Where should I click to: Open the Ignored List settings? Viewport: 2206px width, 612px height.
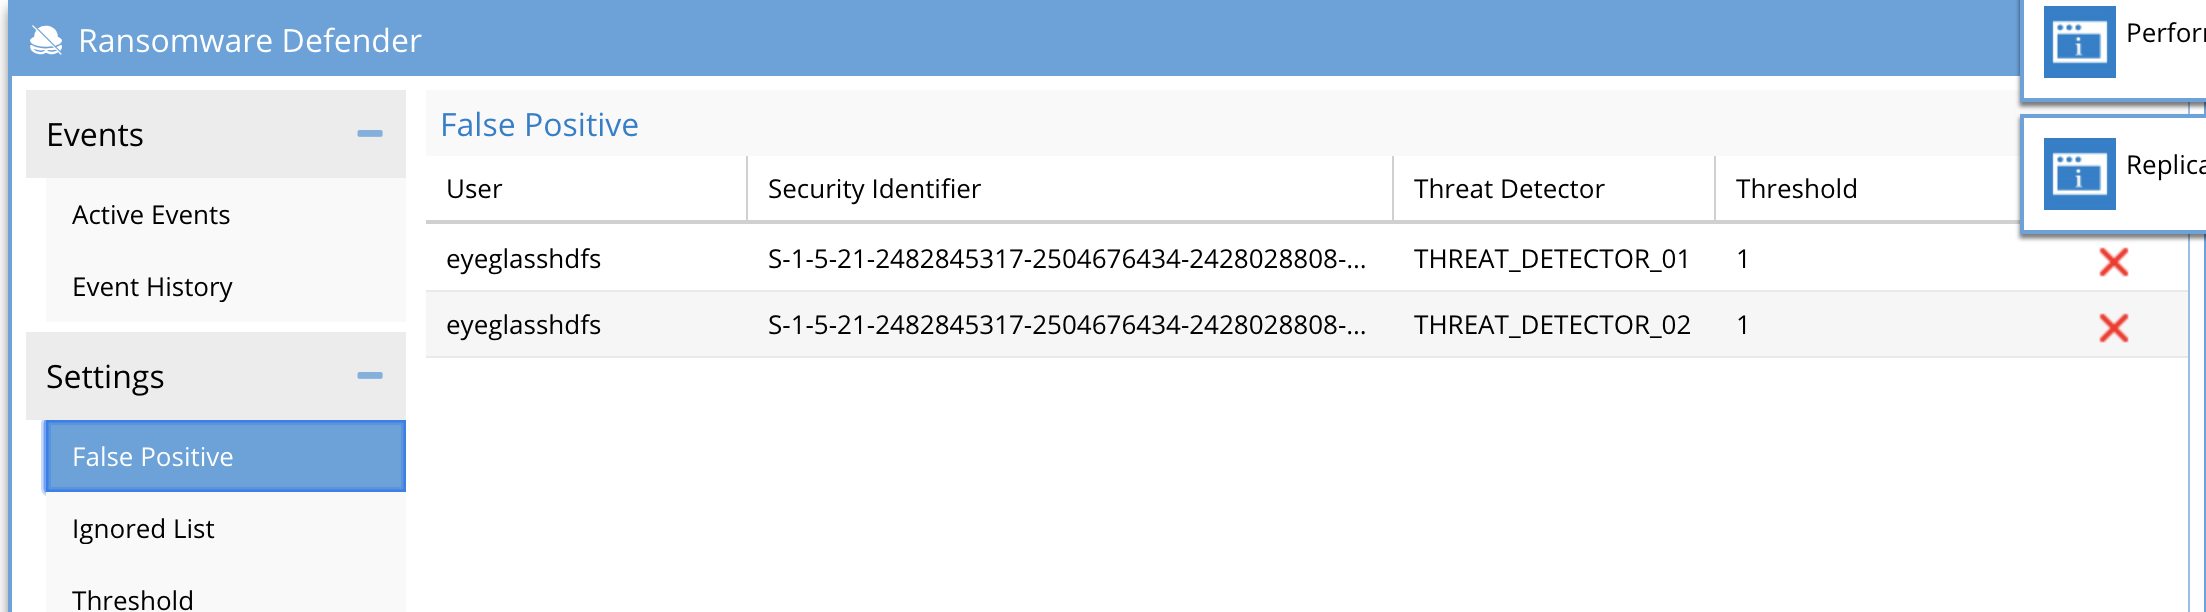143,529
